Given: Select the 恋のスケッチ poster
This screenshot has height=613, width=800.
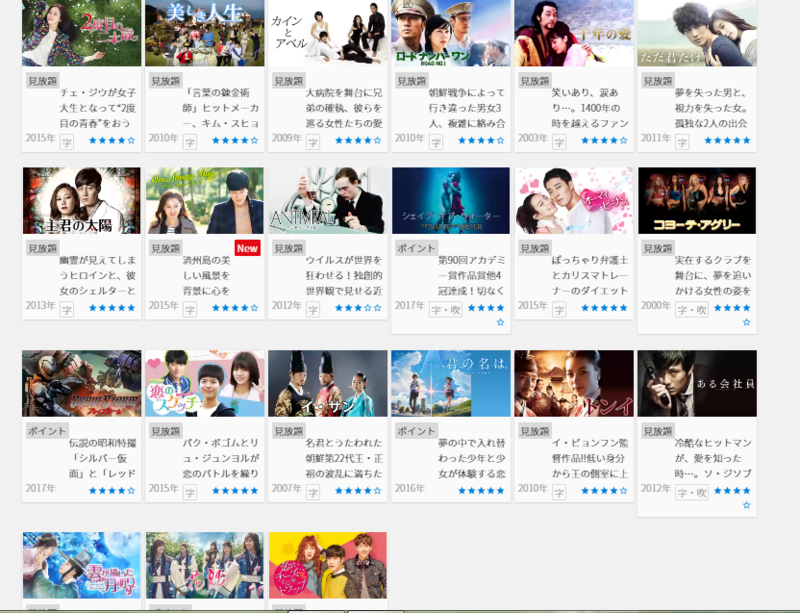Looking at the screenshot, I should pos(205,383).
